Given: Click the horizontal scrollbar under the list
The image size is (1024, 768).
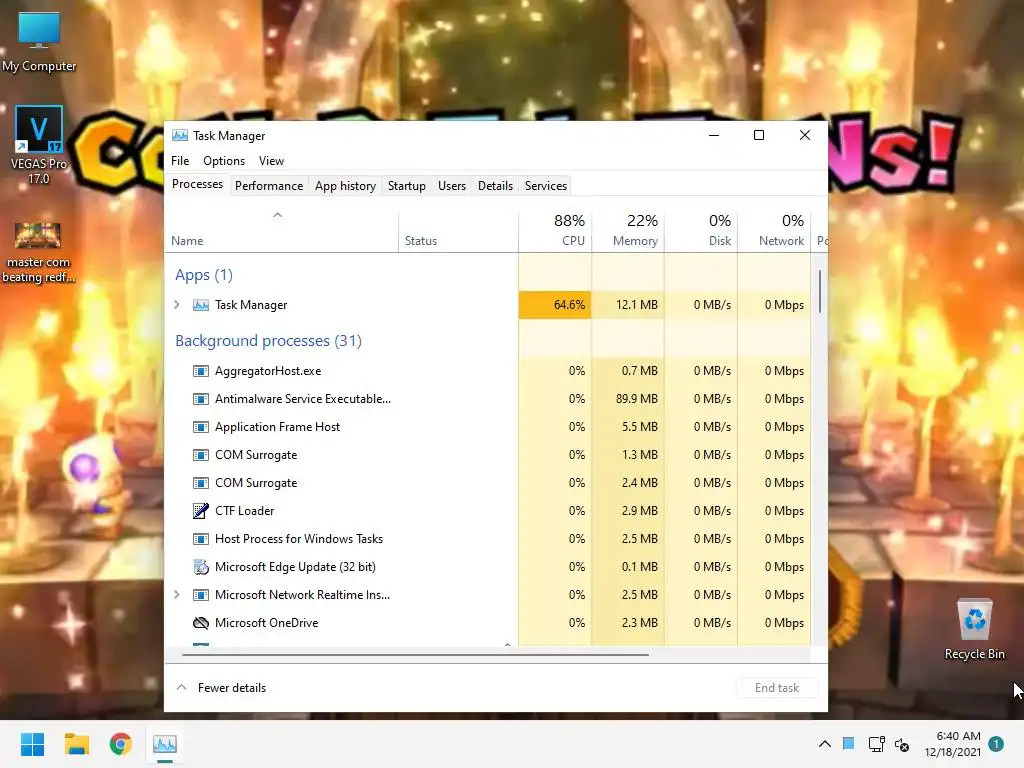Looking at the screenshot, I should click(x=415, y=654).
